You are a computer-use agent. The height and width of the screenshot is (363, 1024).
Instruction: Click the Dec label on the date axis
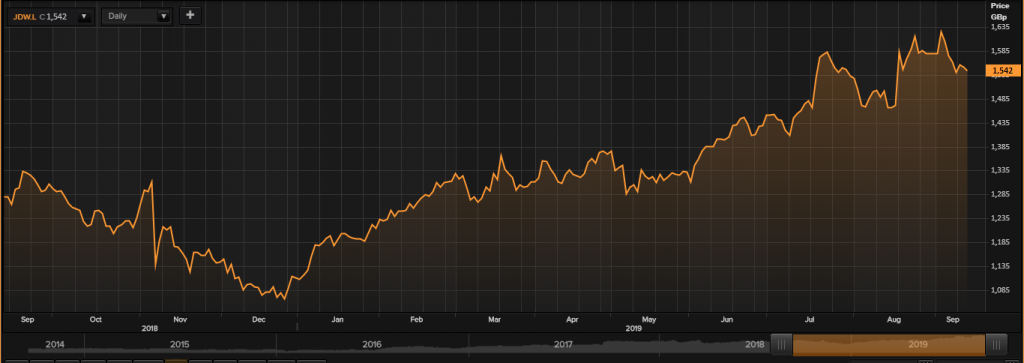(x=259, y=320)
